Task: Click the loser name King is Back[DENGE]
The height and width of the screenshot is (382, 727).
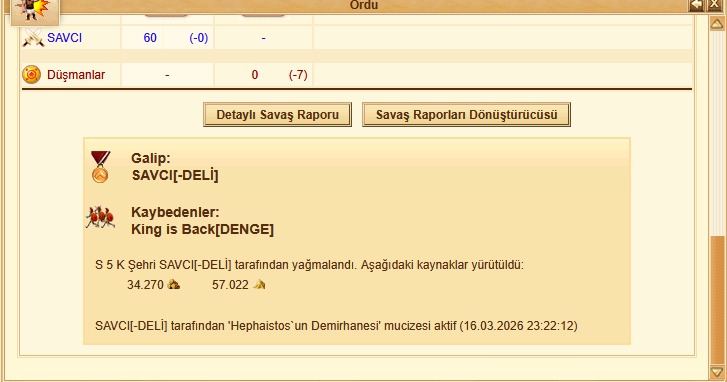Action: pos(203,229)
